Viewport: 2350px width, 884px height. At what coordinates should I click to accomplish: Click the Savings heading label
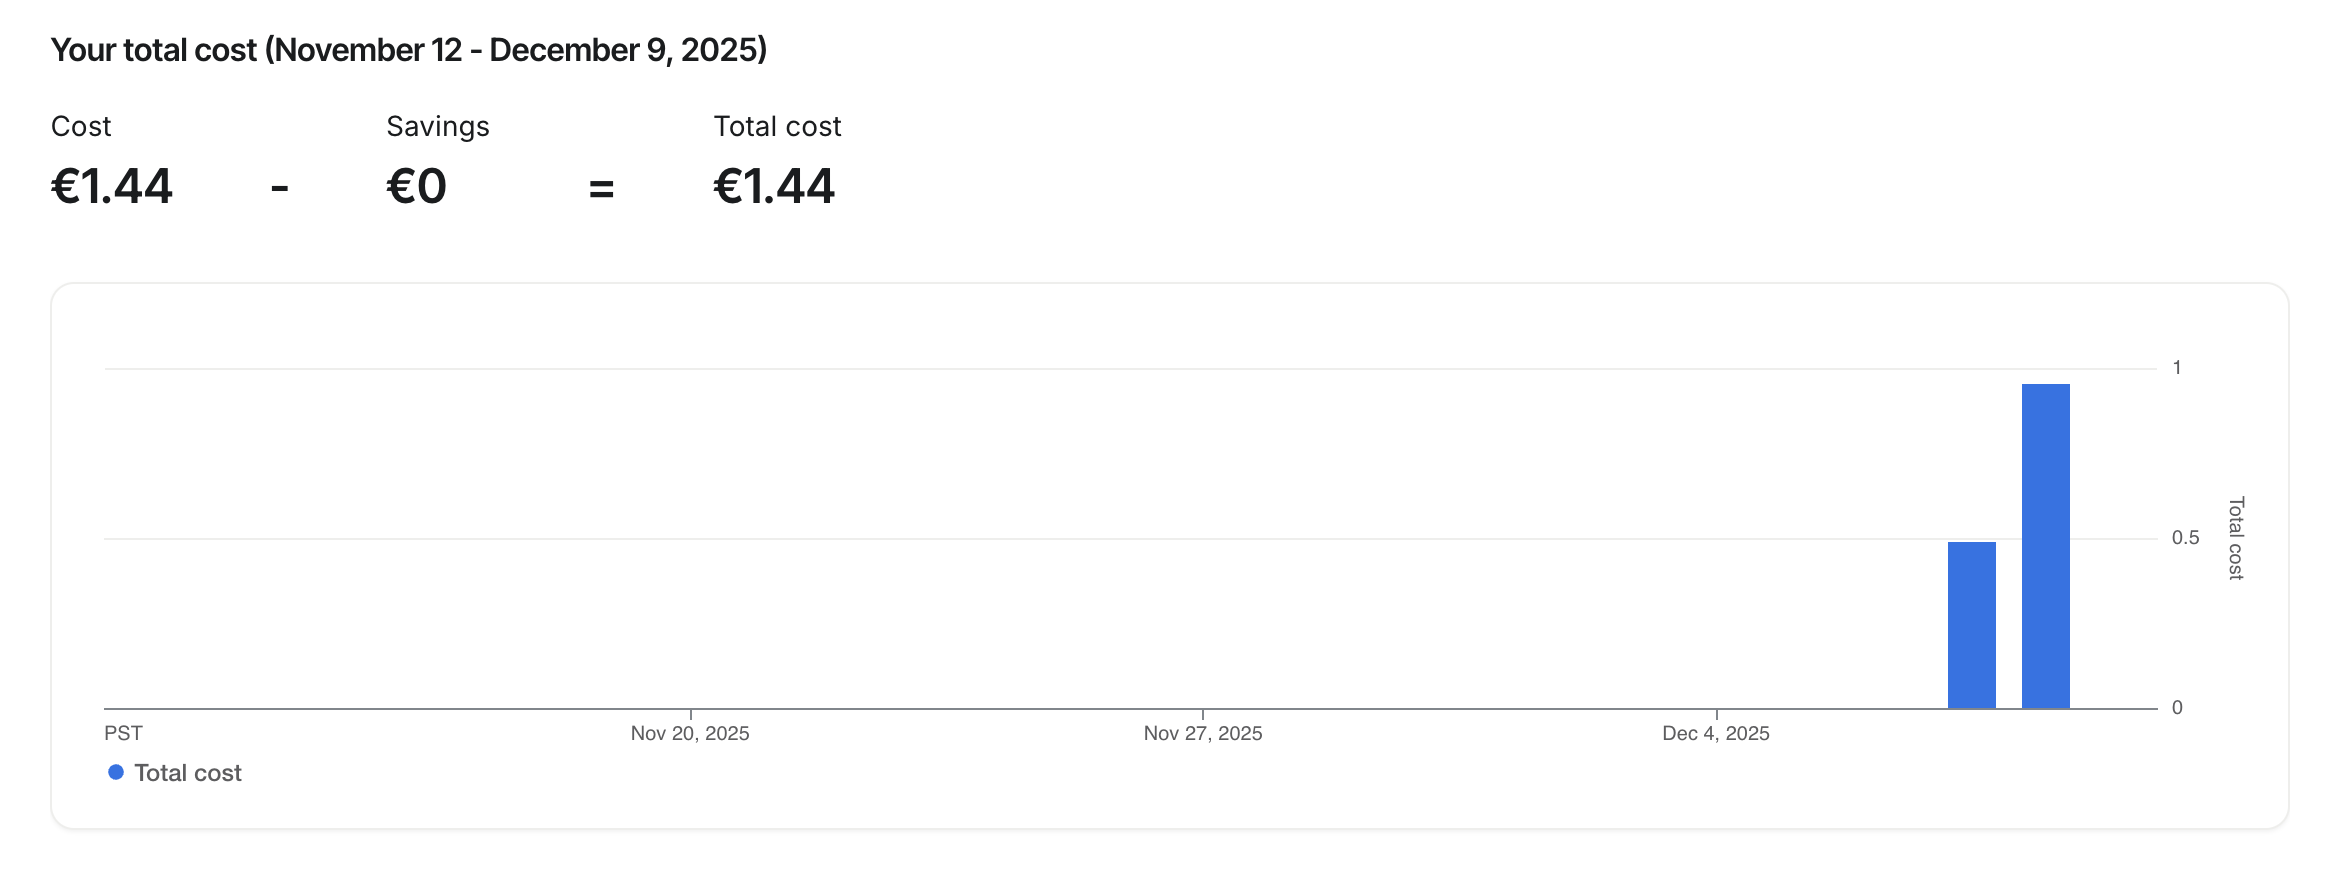(438, 126)
